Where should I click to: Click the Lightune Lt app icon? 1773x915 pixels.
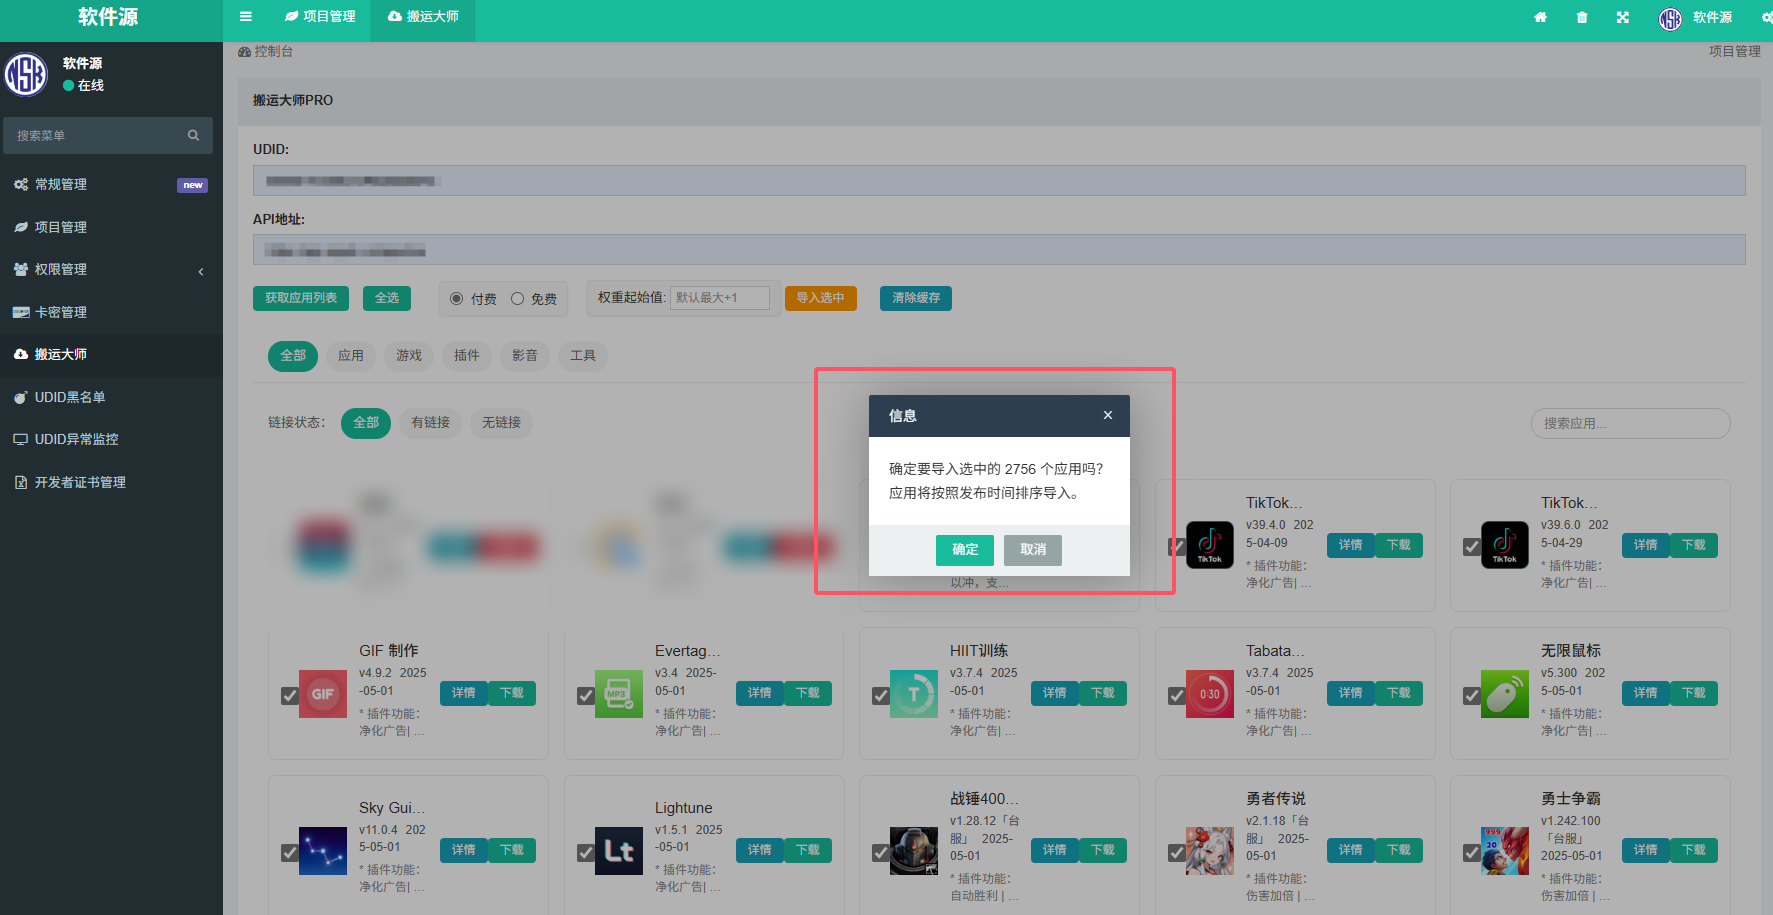pyautogui.click(x=619, y=851)
